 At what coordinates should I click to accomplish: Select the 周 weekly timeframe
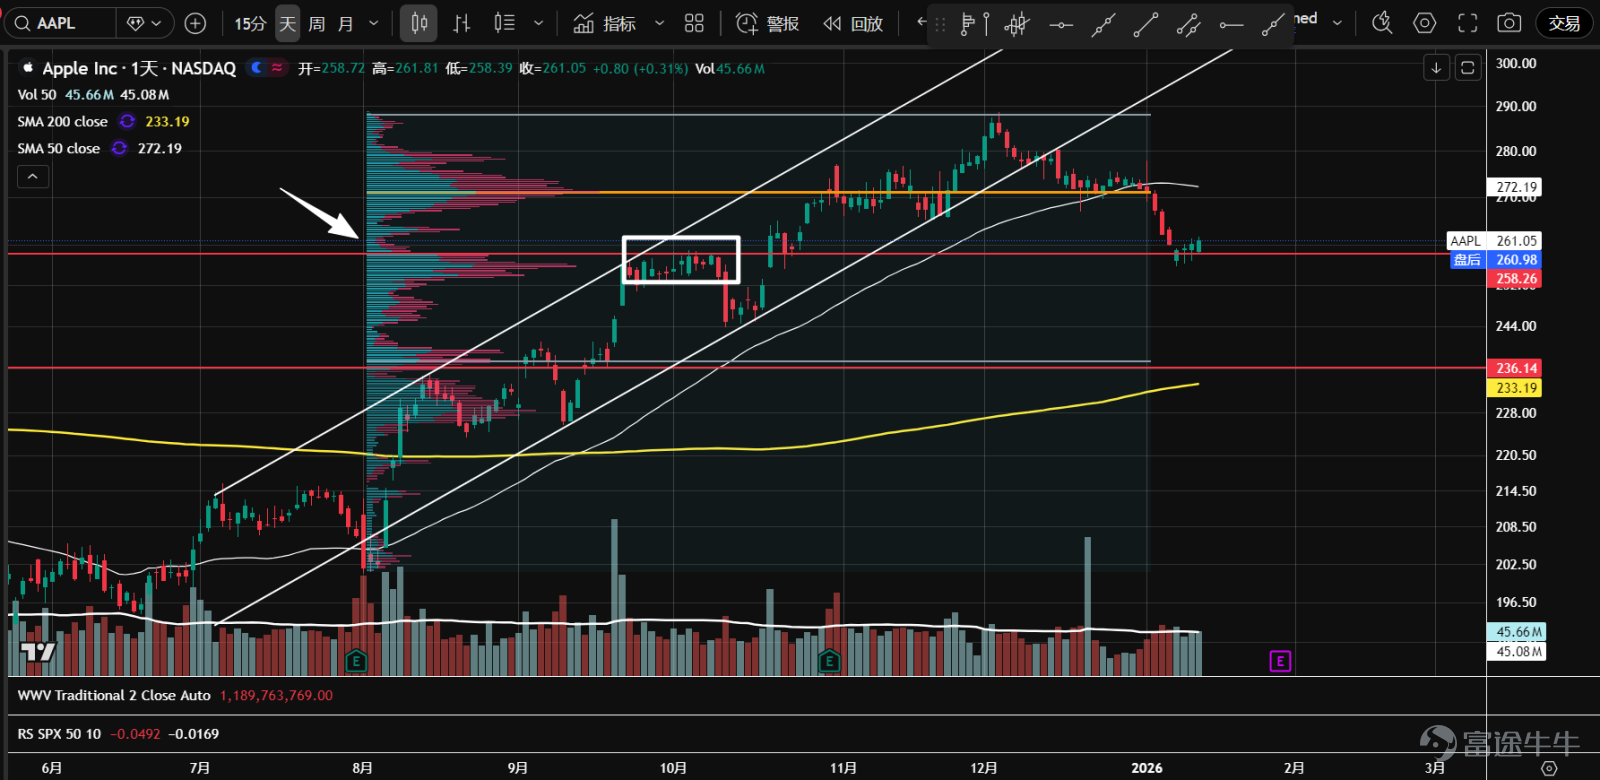tap(317, 23)
